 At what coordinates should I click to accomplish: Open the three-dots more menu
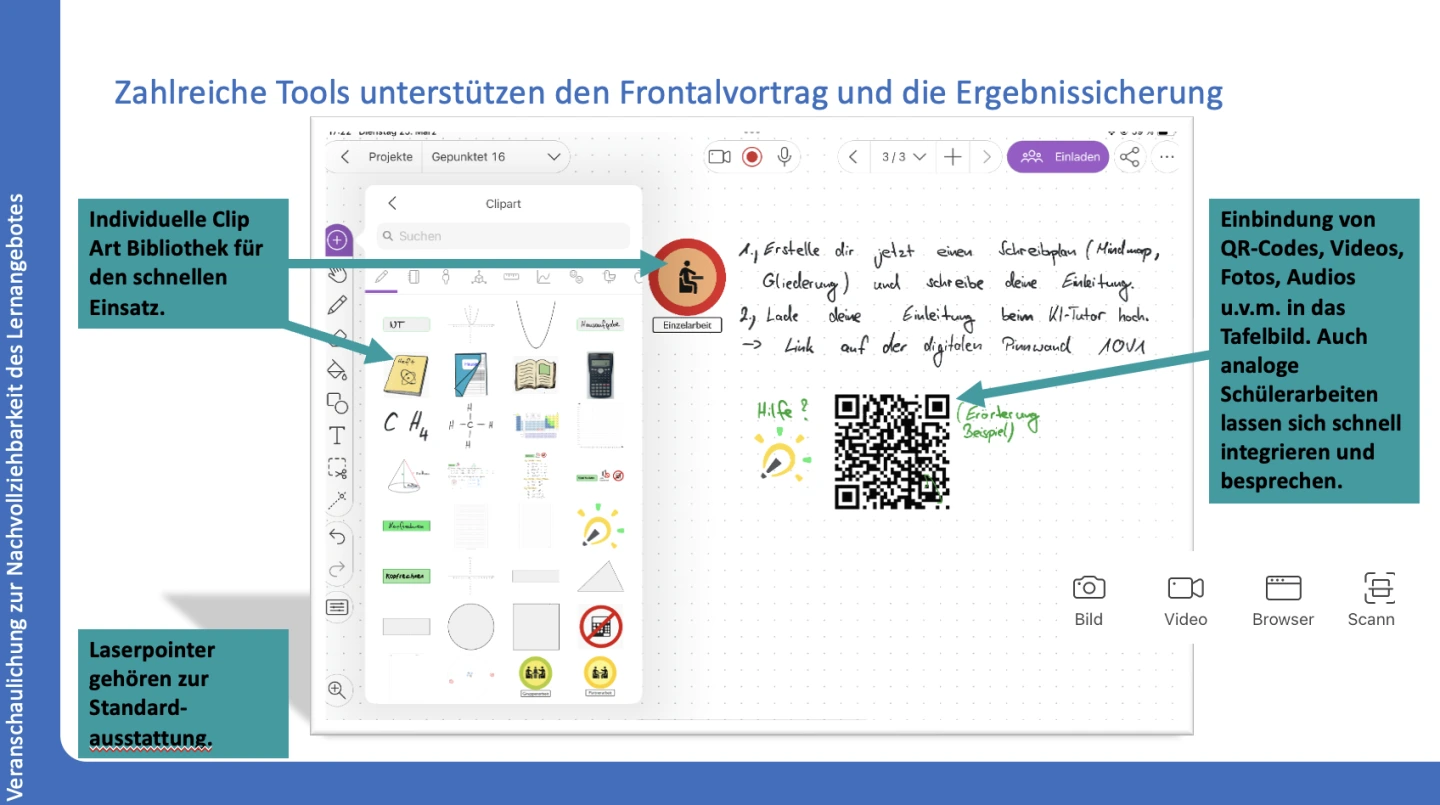pos(1167,157)
